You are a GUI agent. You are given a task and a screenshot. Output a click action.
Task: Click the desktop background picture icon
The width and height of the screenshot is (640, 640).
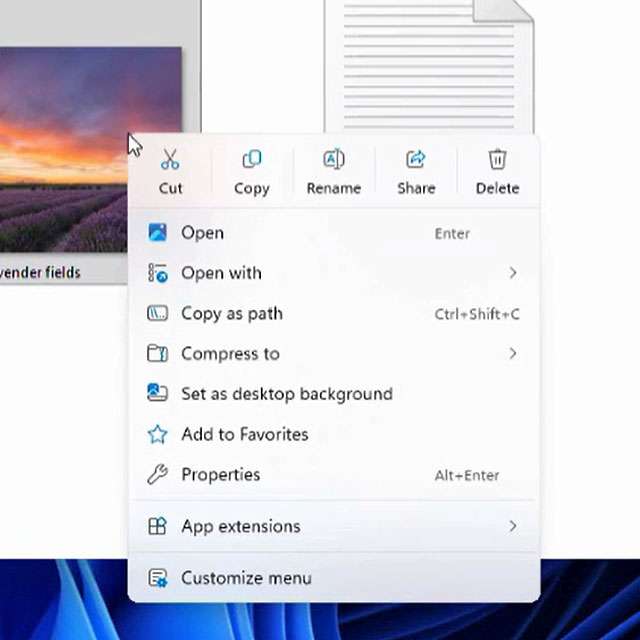pos(157,393)
